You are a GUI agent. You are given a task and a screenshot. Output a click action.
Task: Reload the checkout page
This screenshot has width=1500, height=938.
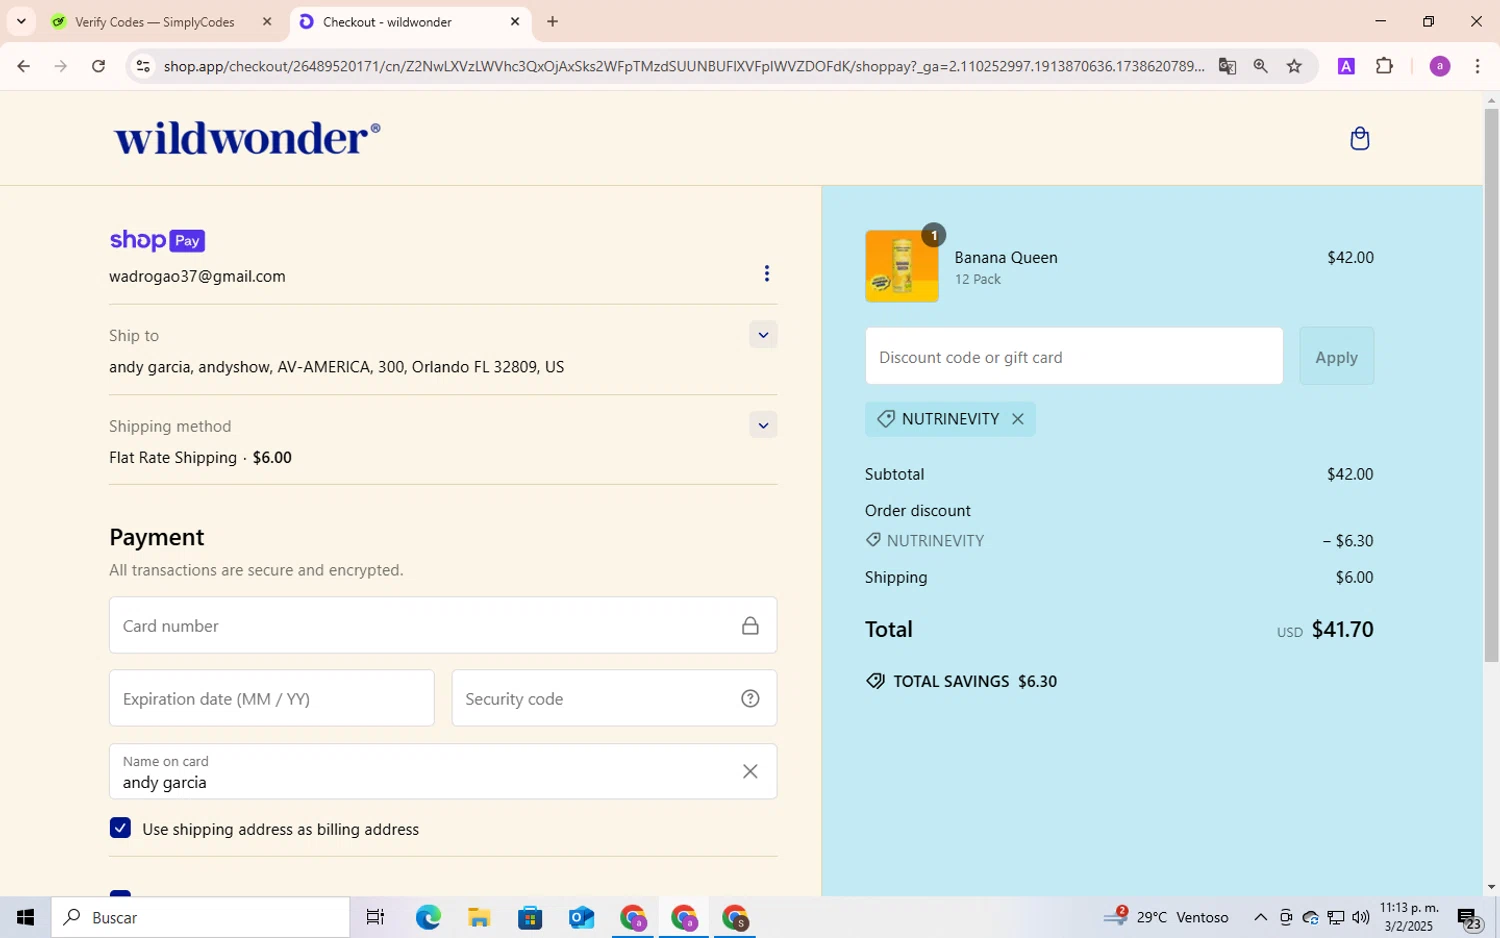[x=98, y=66]
